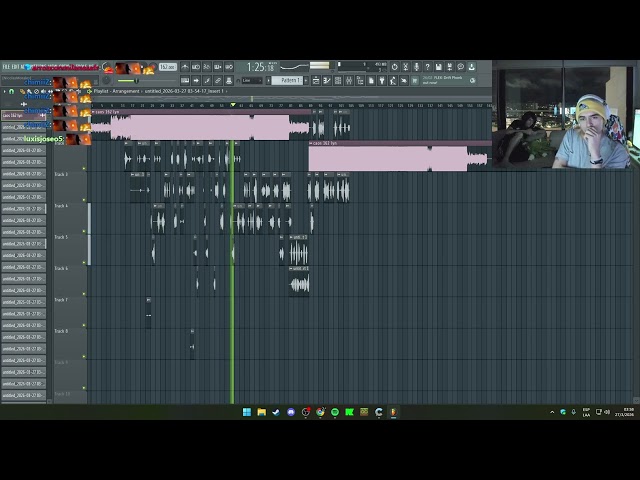The width and height of the screenshot is (640, 480).
Task: Click the tempo display 152
Action: tap(167, 67)
